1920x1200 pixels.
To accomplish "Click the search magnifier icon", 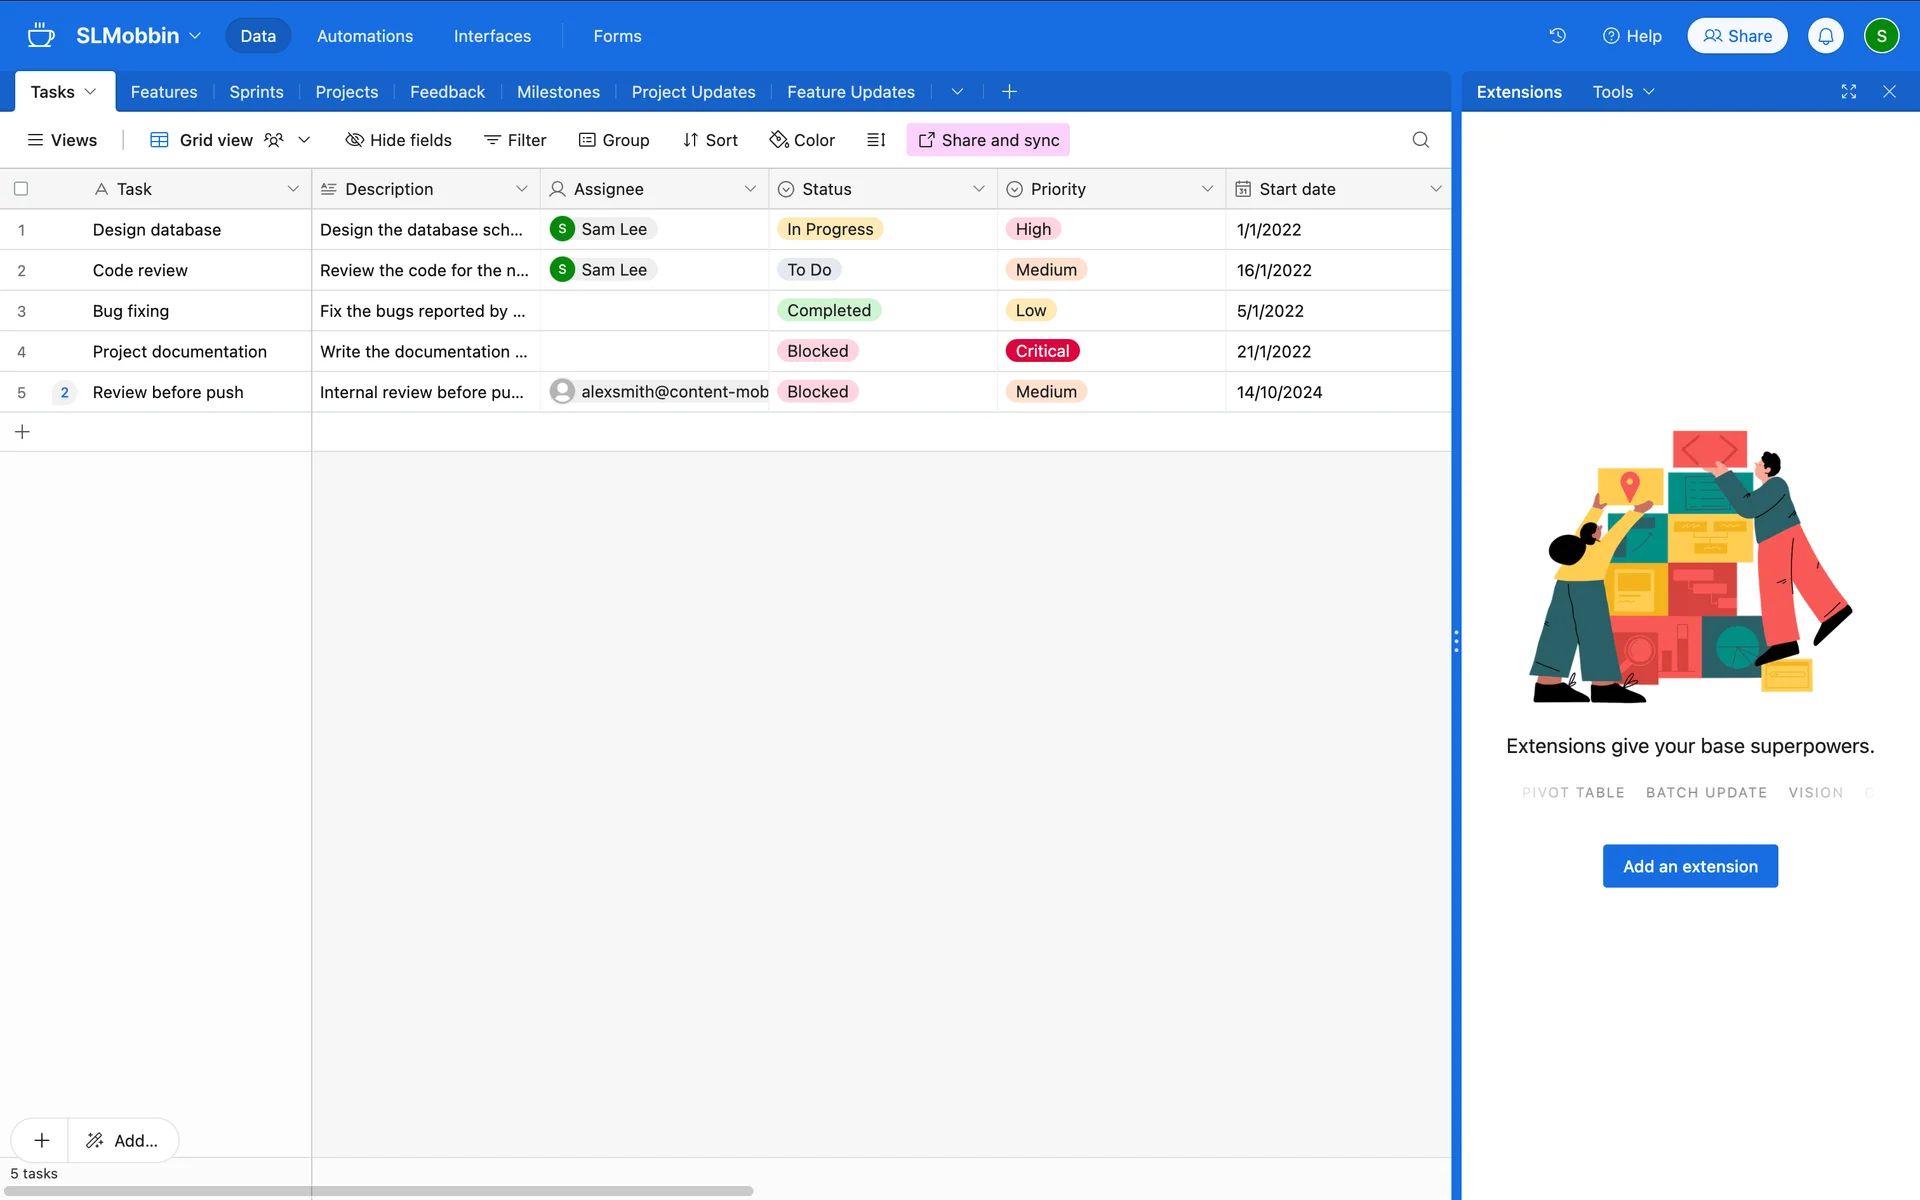I will [1420, 140].
